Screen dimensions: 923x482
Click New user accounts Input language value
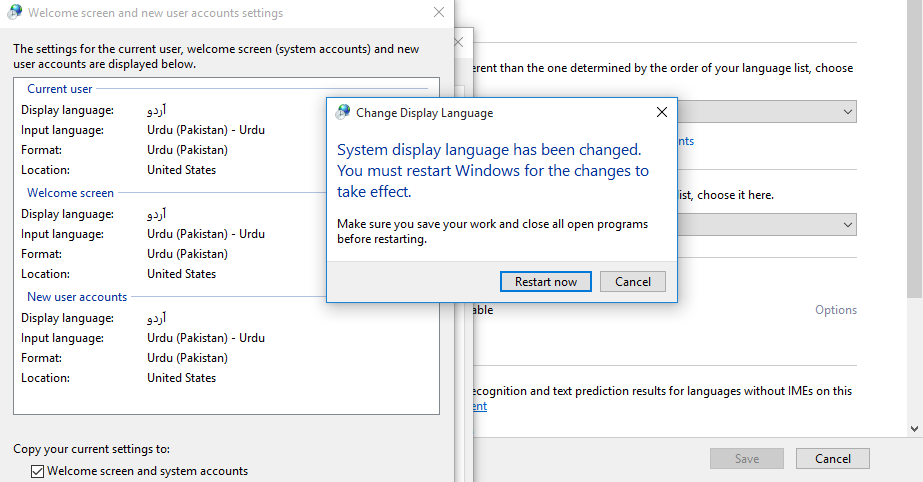[x=206, y=338]
